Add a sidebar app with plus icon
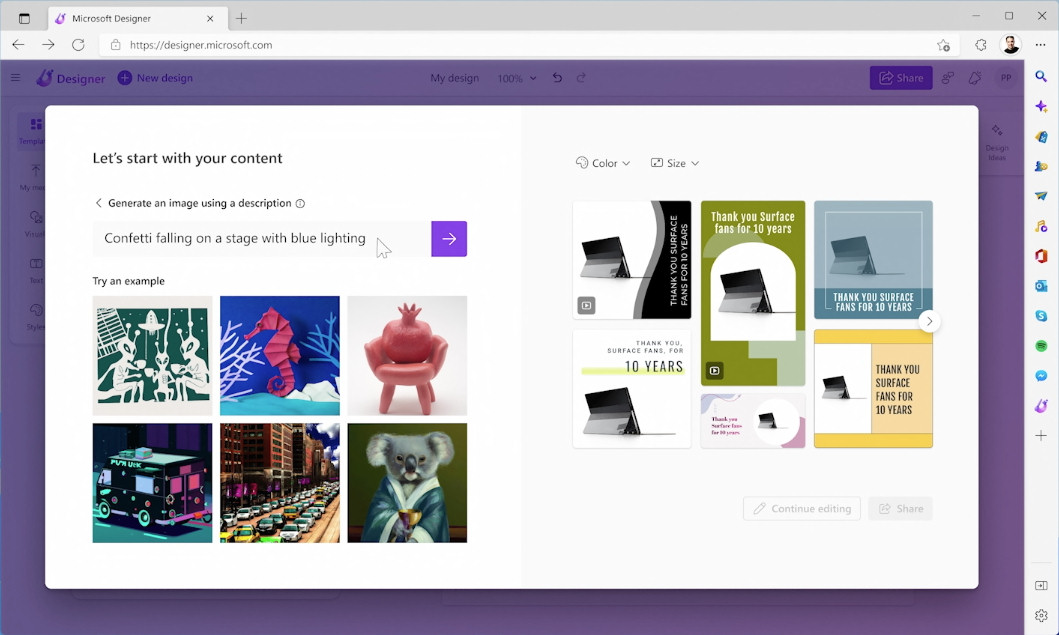 (1041, 436)
